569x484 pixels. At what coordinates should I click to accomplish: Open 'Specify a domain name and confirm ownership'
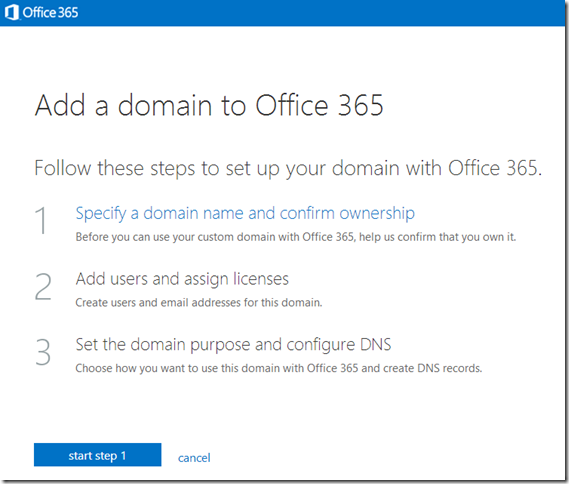245,213
